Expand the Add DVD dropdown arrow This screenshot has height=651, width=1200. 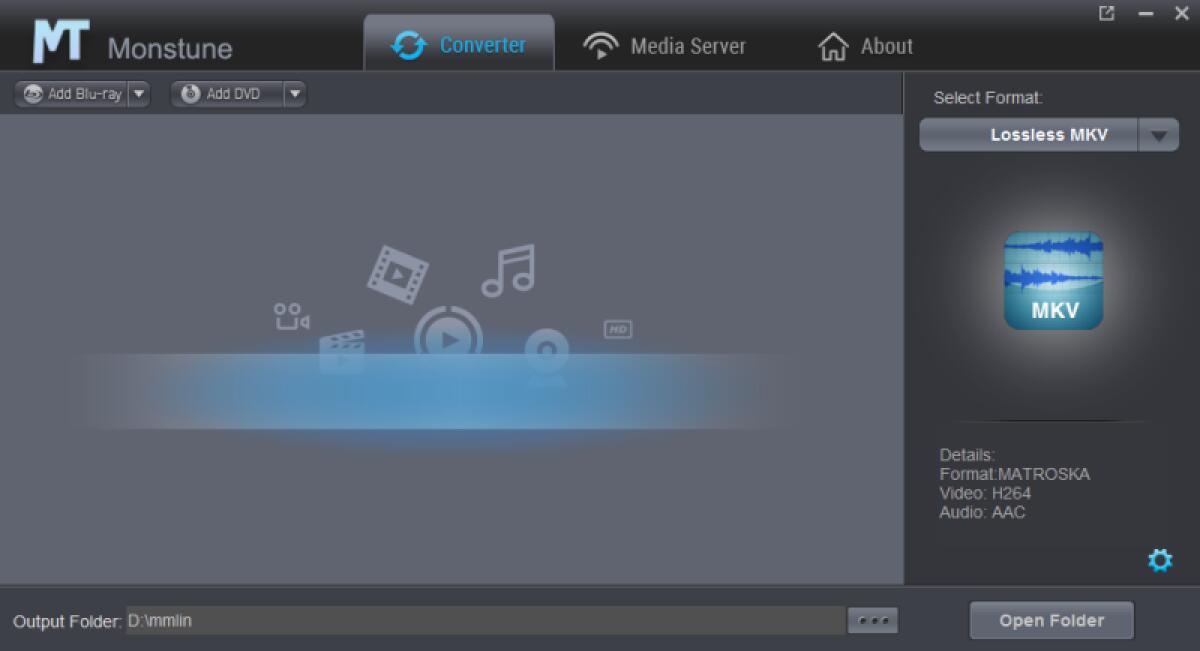pos(294,94)
